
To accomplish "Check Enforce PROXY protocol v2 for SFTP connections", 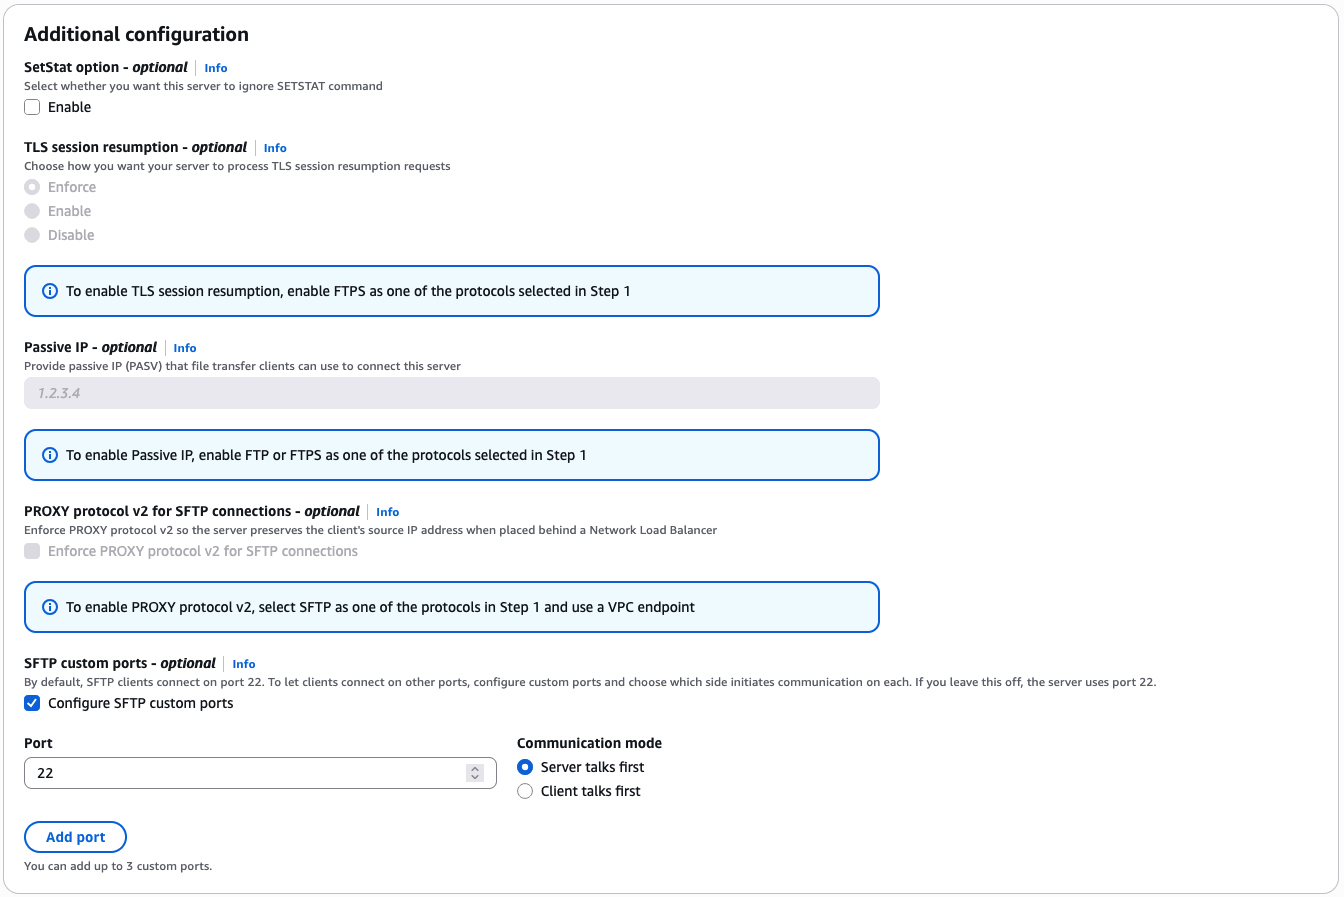I will pyautogui.click(x=32, y=551).
